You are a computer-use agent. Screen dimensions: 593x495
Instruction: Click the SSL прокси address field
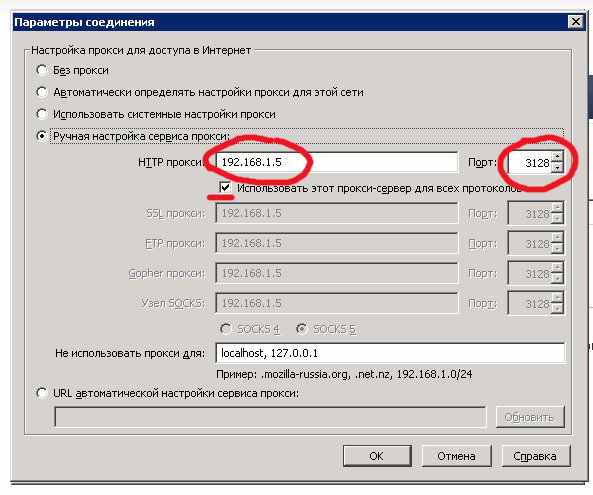(x=336, y=213)
